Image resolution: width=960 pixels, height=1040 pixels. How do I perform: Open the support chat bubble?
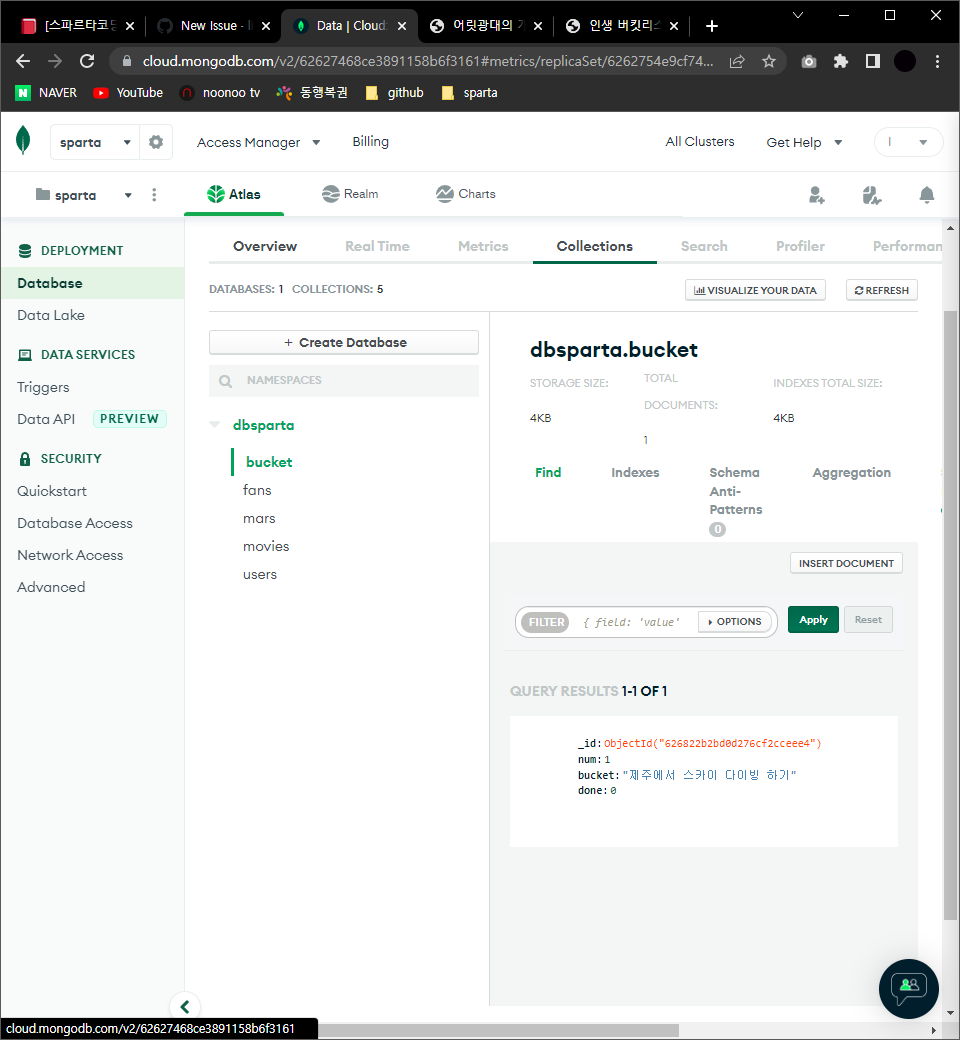coord(908,988)
